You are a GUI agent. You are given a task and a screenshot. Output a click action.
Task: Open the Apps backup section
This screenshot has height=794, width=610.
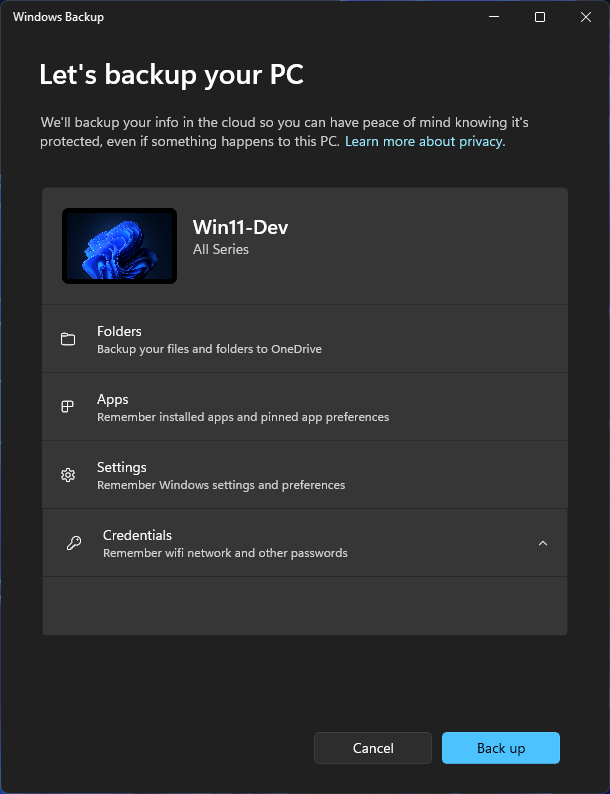coord(305,407)
